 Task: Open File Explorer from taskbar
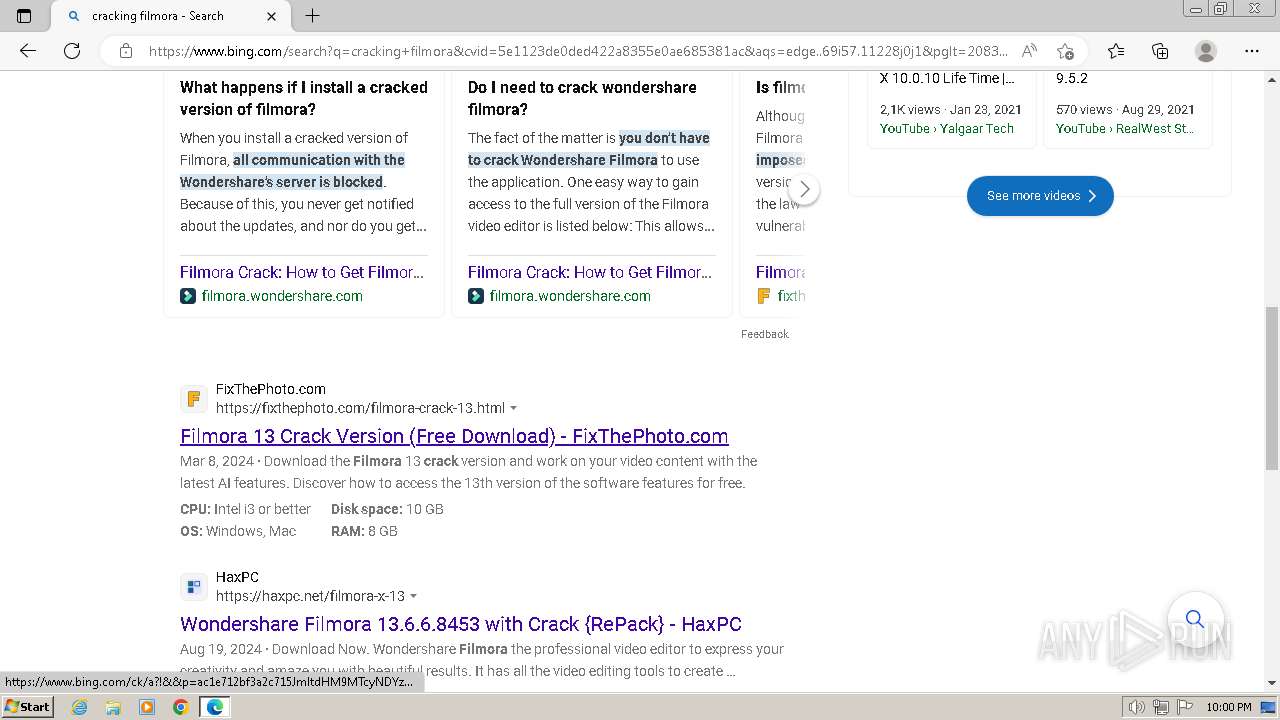coord(113,707)
